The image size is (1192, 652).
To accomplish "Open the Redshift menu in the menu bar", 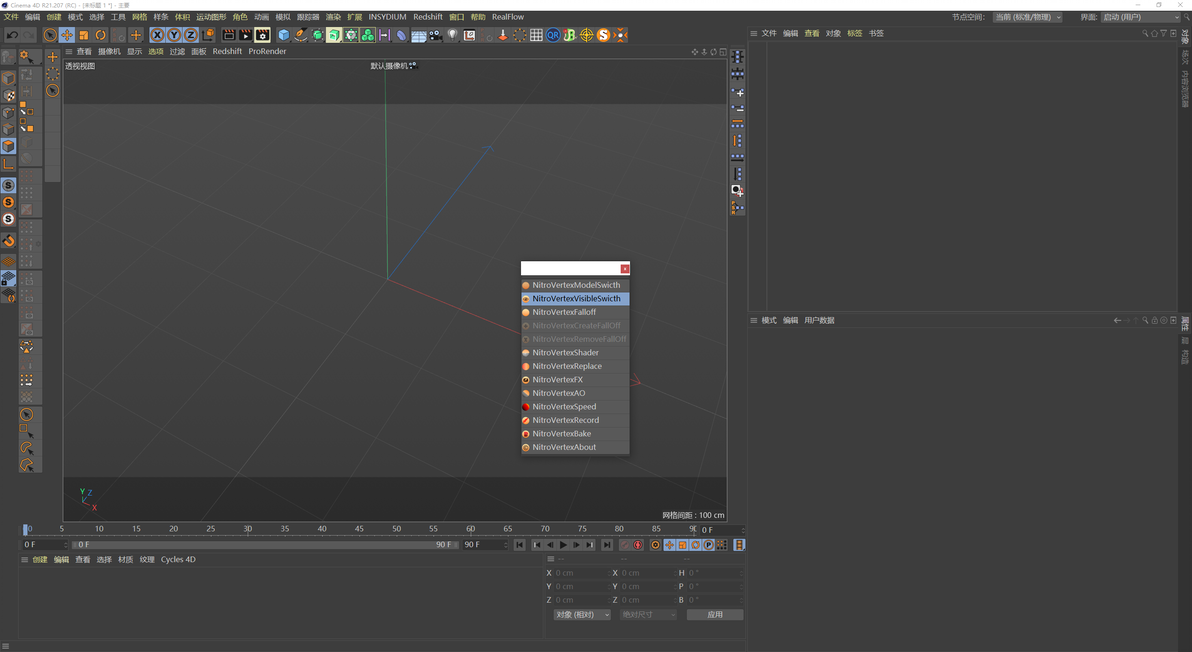I will click(427, 17).
